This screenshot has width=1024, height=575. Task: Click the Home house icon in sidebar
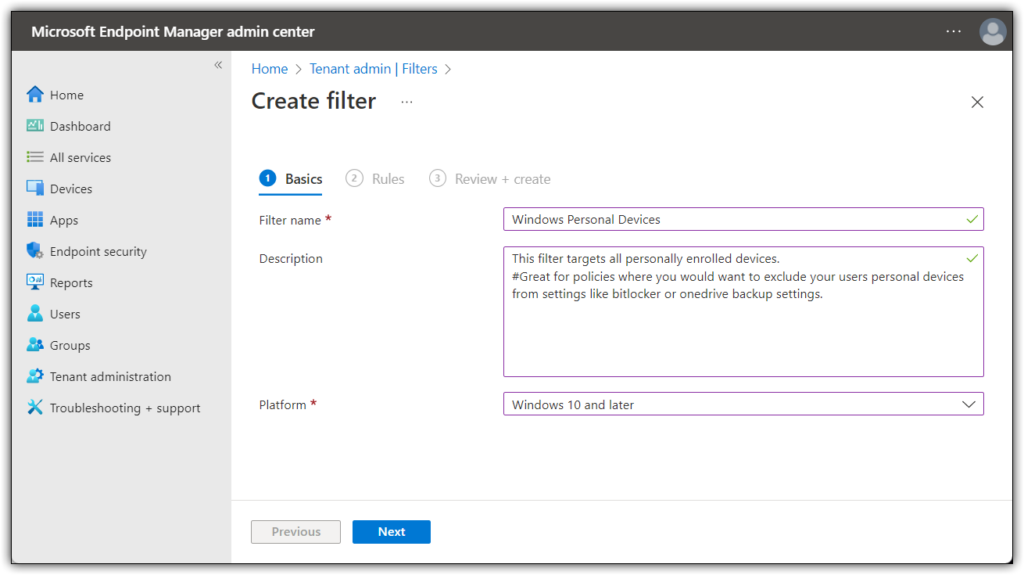coord(35,94)
